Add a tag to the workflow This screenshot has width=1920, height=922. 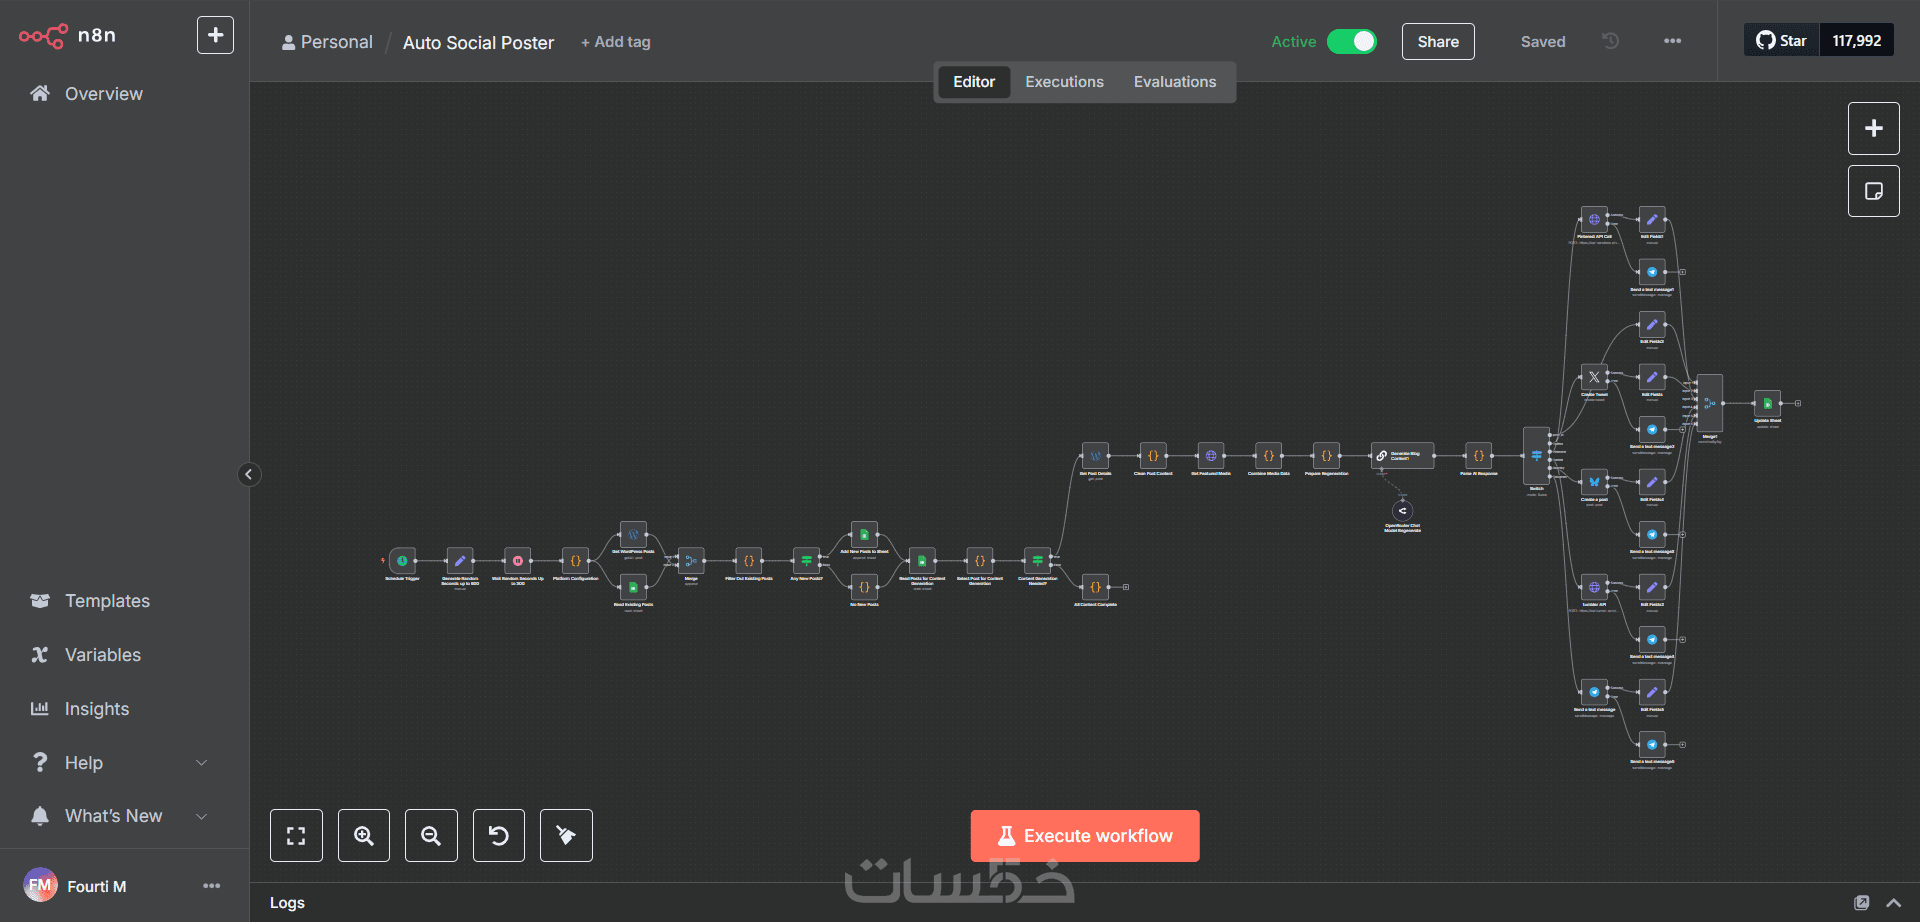616,42
